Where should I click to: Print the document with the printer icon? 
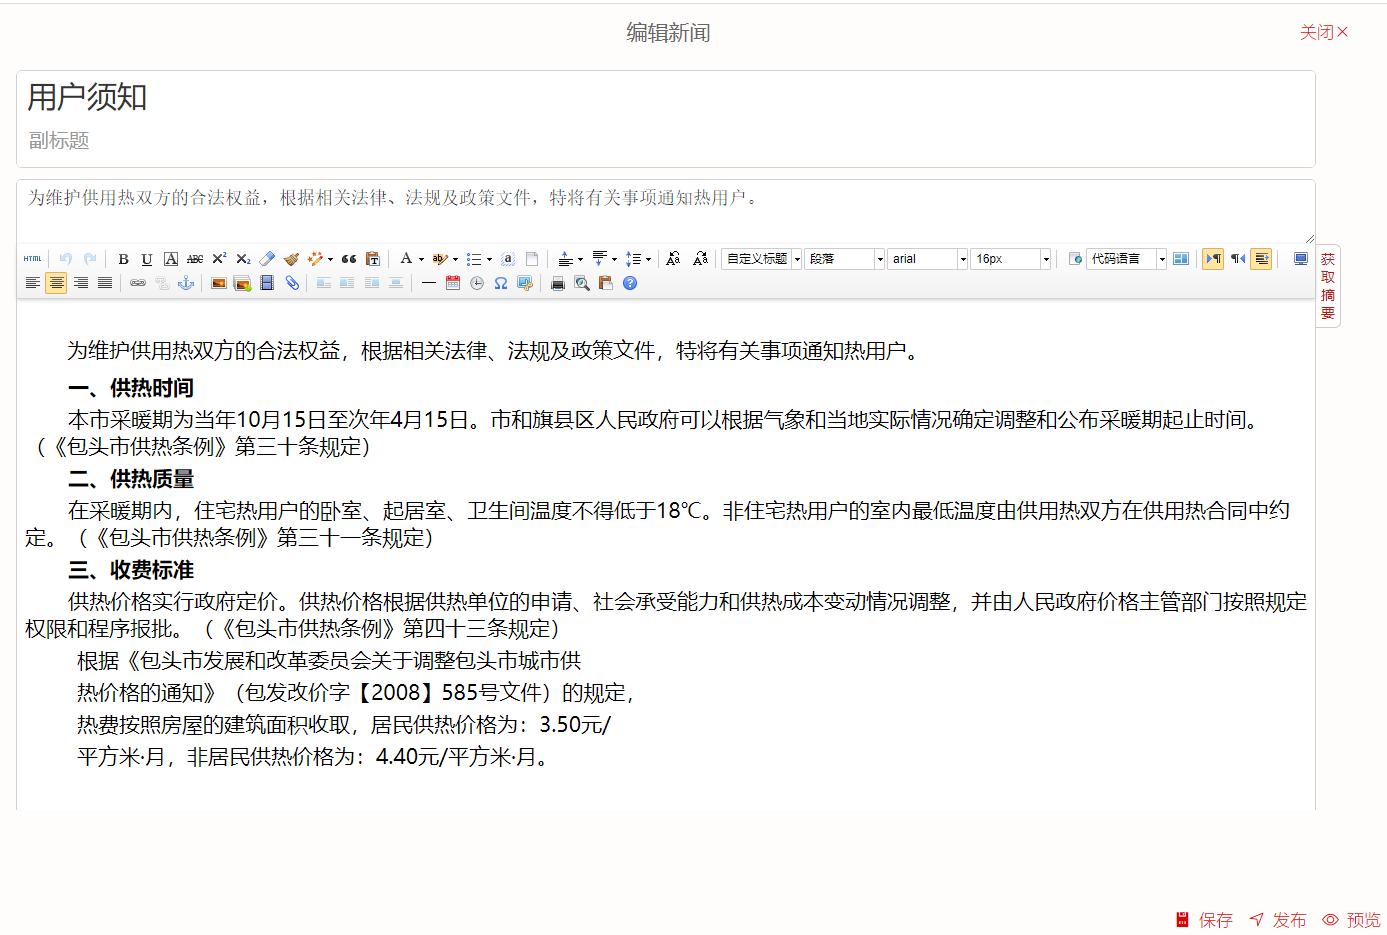[x=557, y=283]
